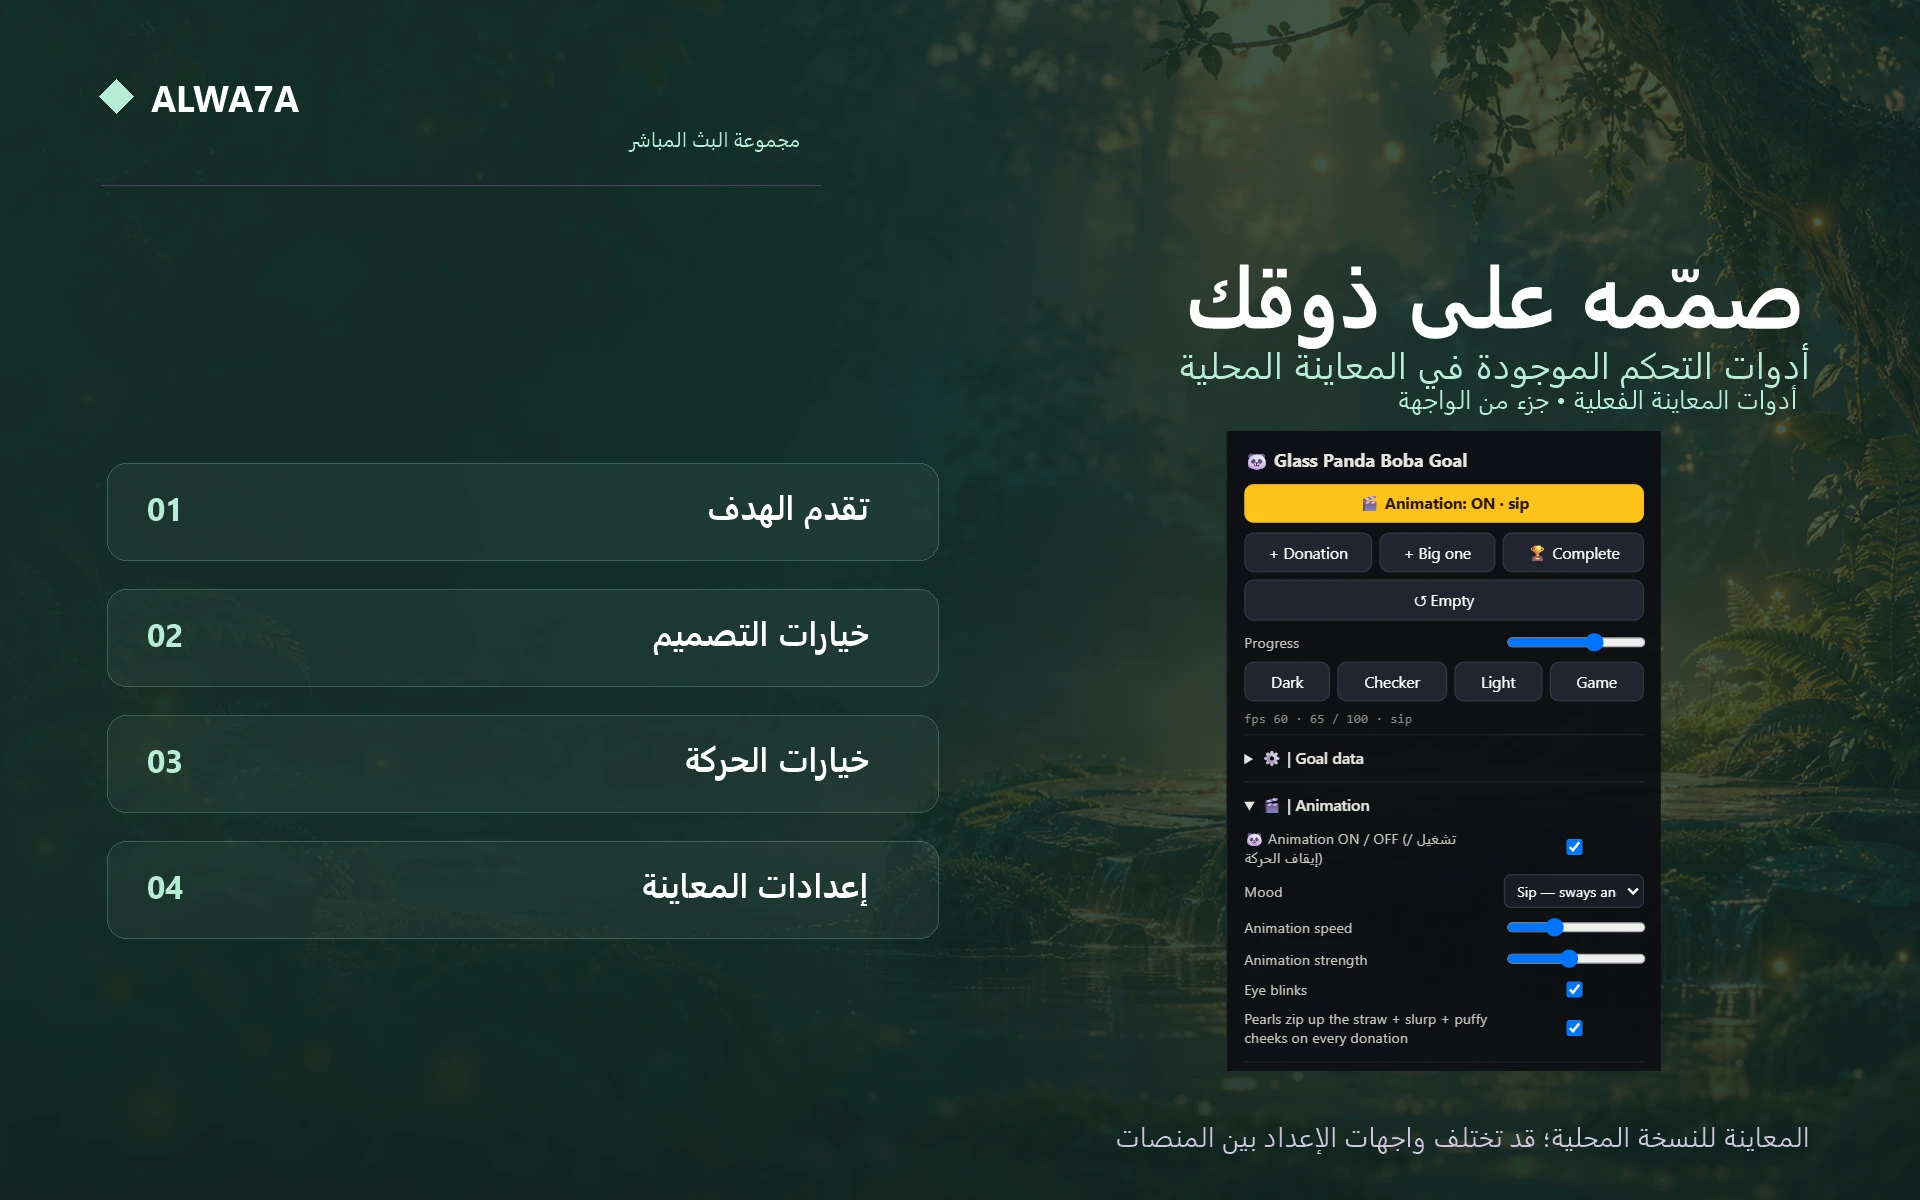
Task: Click the panda icon beside Animation ON / OFF
Action: point(1254,840)
